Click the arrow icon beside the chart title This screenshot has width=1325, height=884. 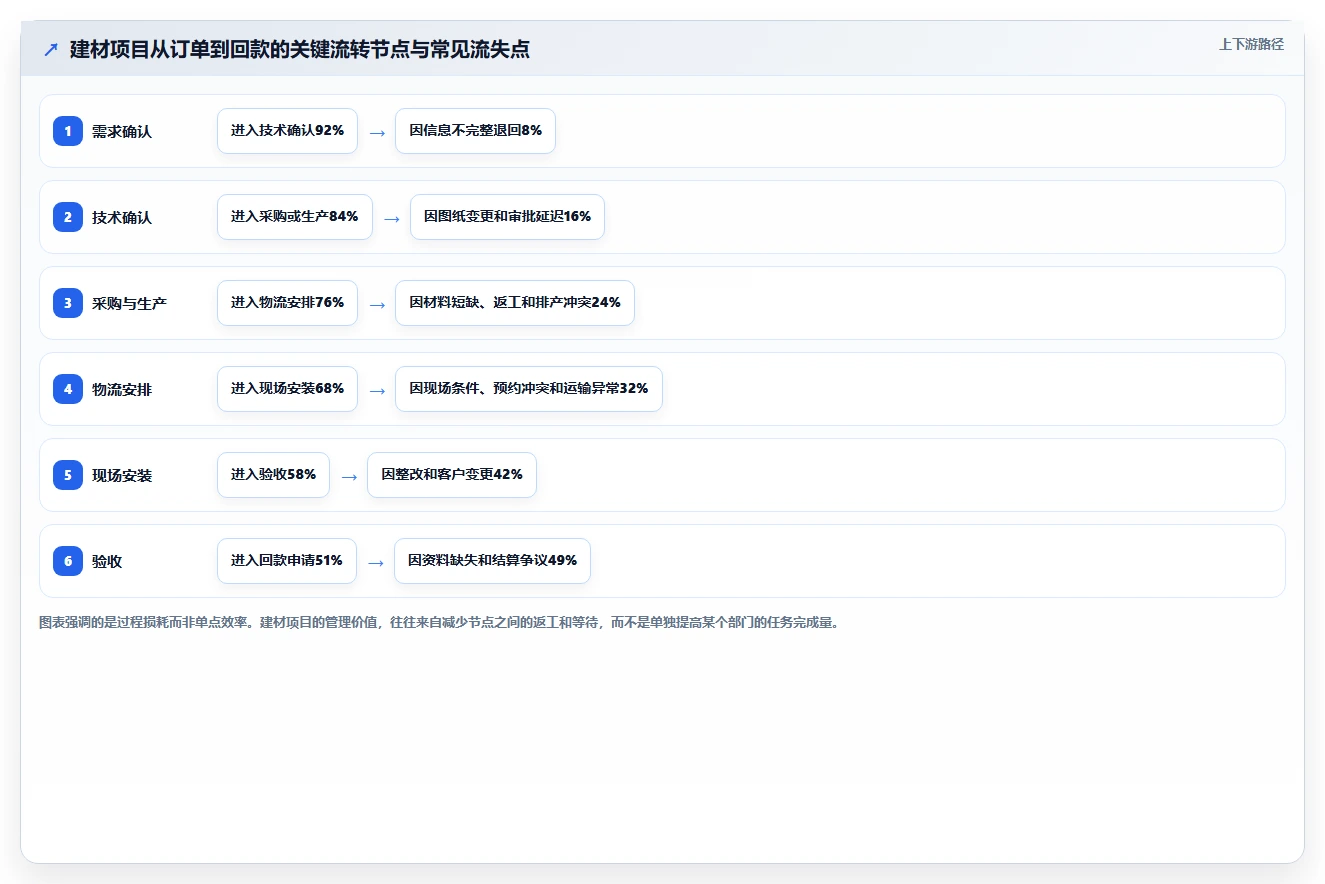[x=51, y=50]
